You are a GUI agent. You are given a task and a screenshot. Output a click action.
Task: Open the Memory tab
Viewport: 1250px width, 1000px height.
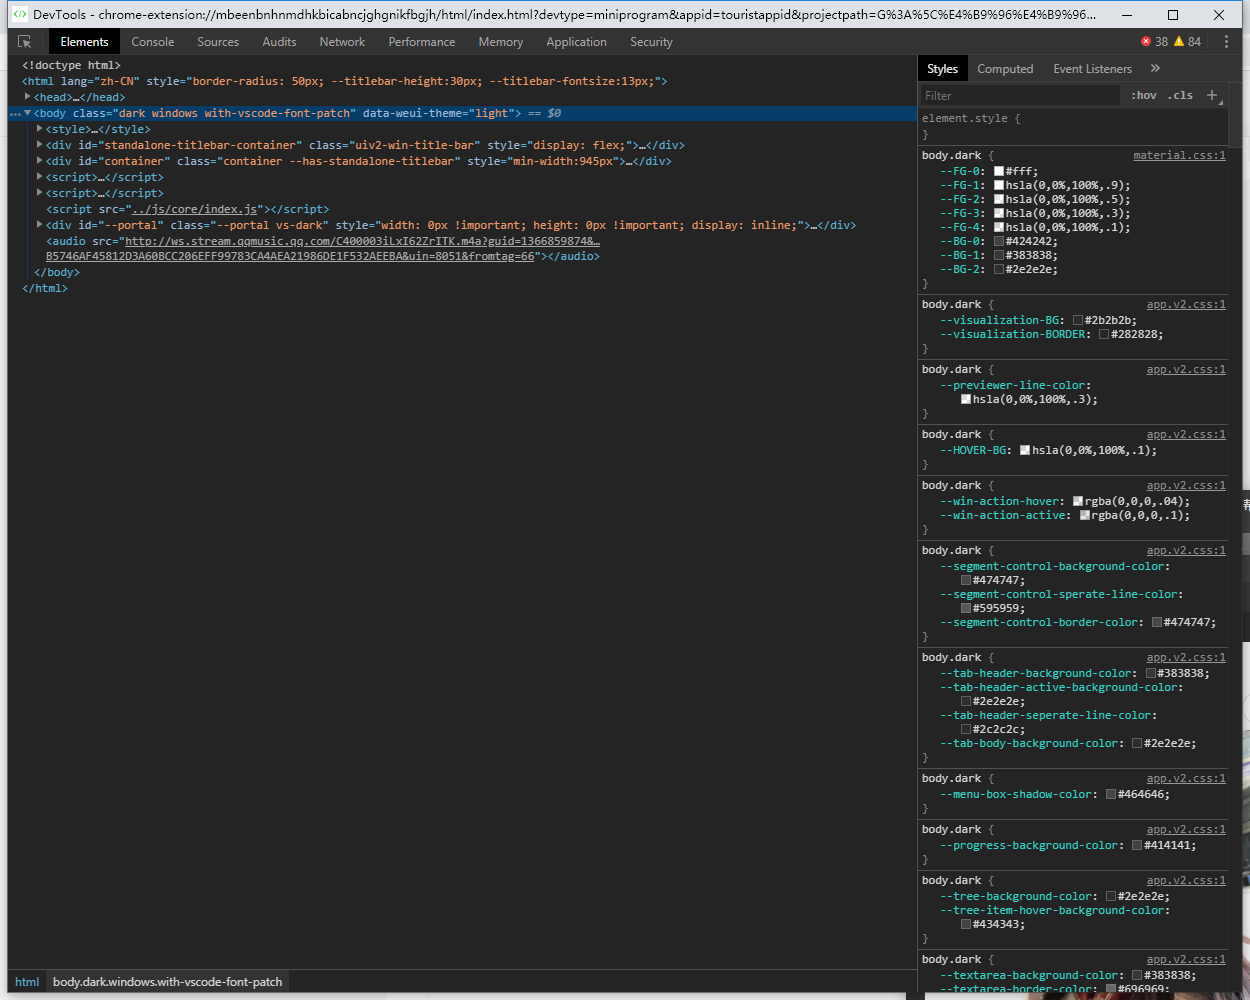tap(501, 42)
